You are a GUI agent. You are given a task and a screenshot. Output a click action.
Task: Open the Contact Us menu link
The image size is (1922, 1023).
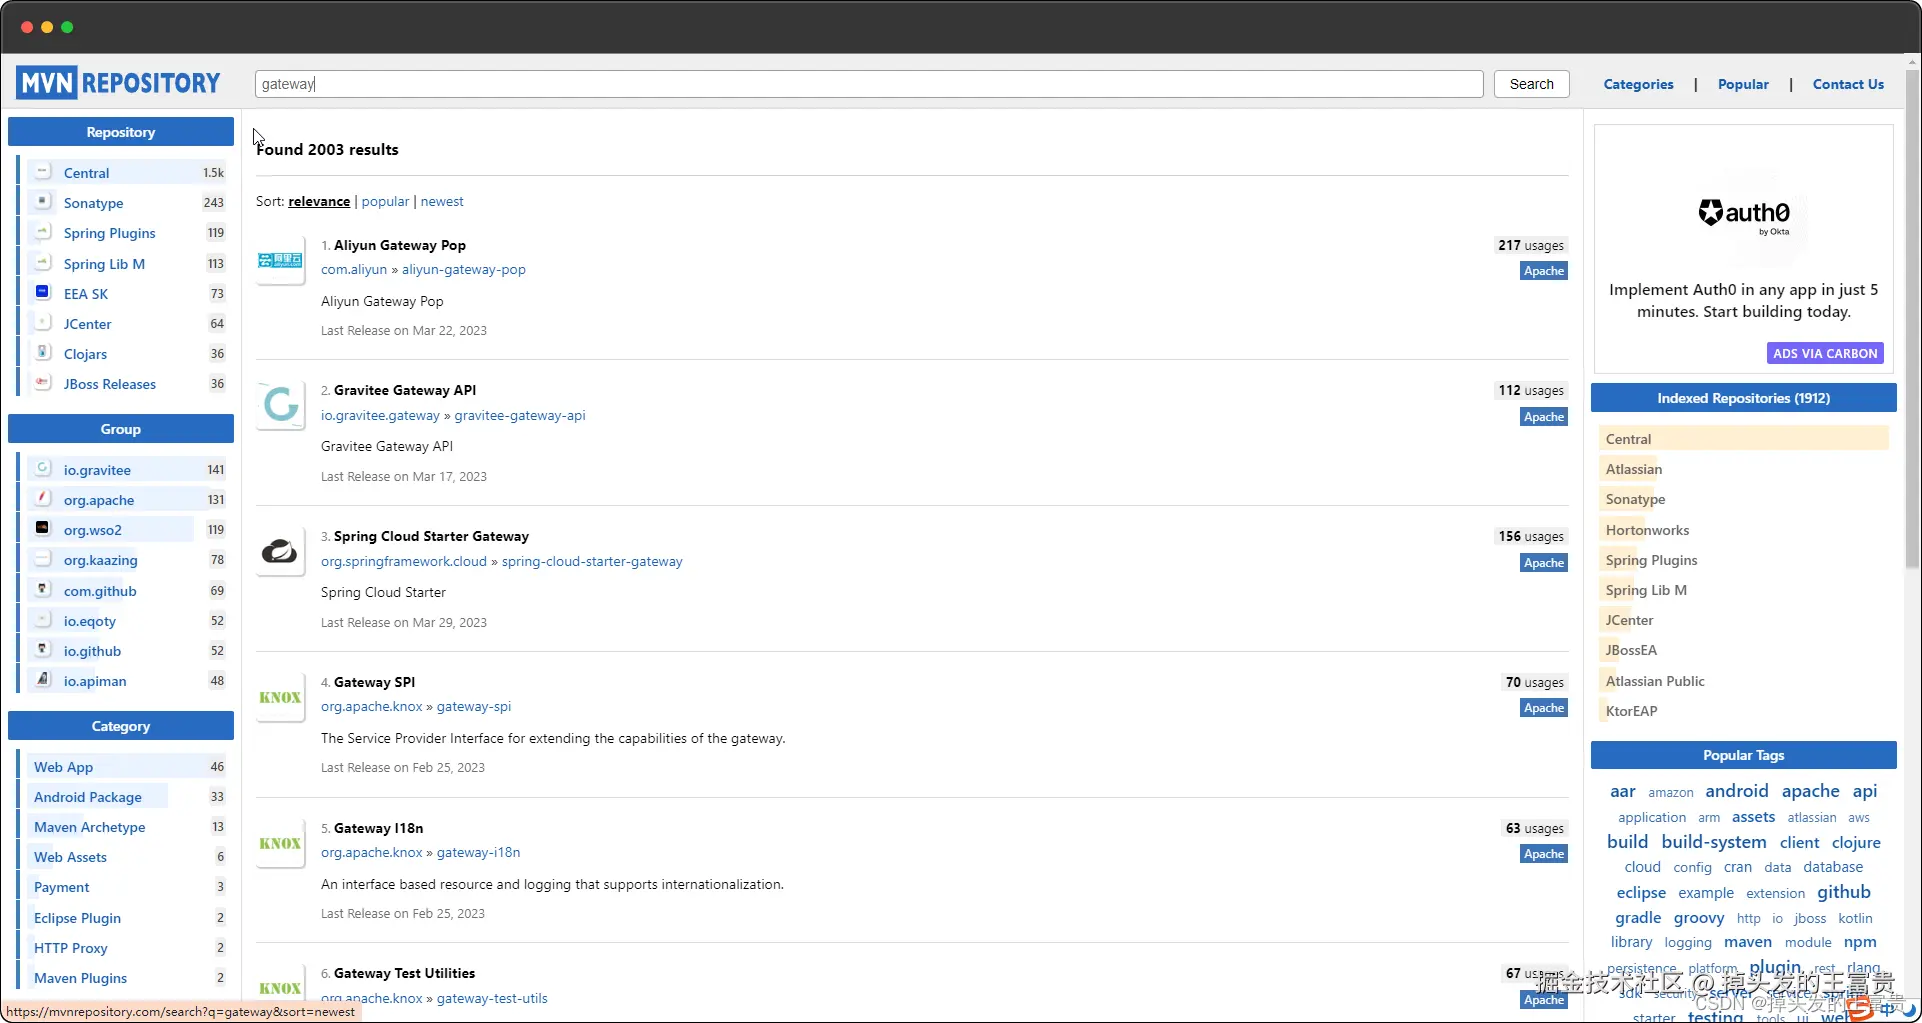pos(1848,84)
